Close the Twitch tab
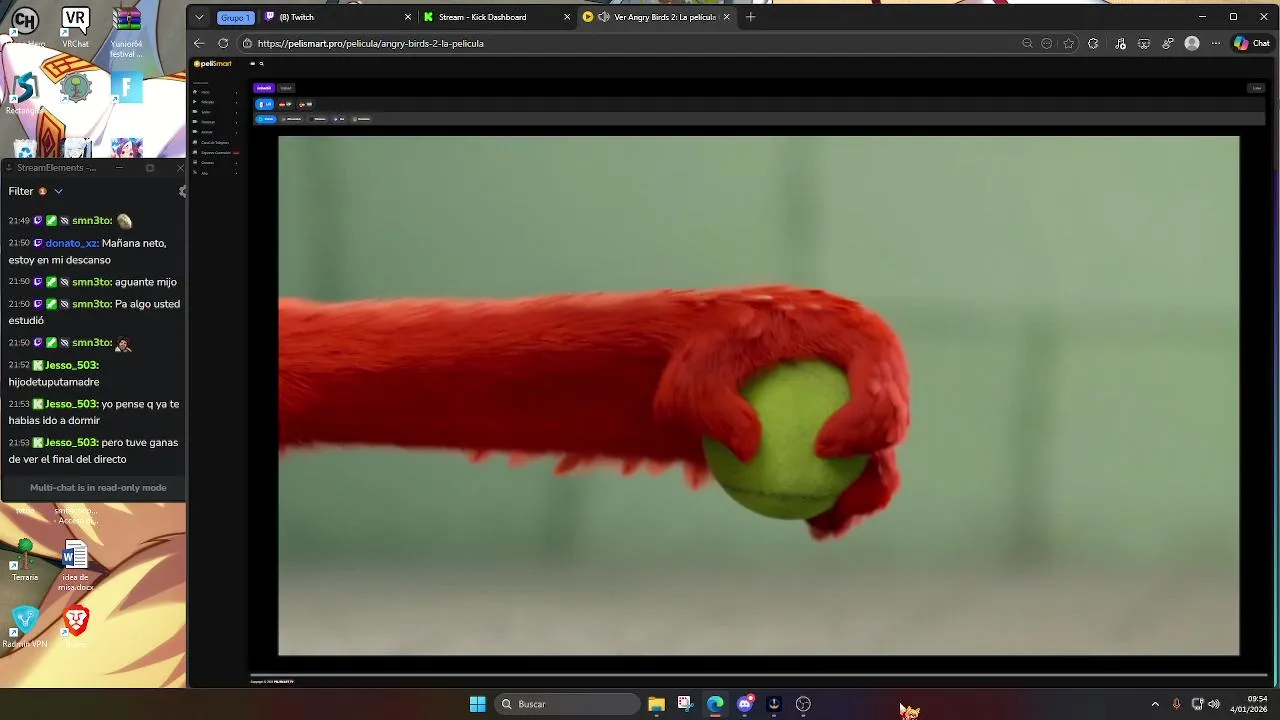 coord(408,17)
